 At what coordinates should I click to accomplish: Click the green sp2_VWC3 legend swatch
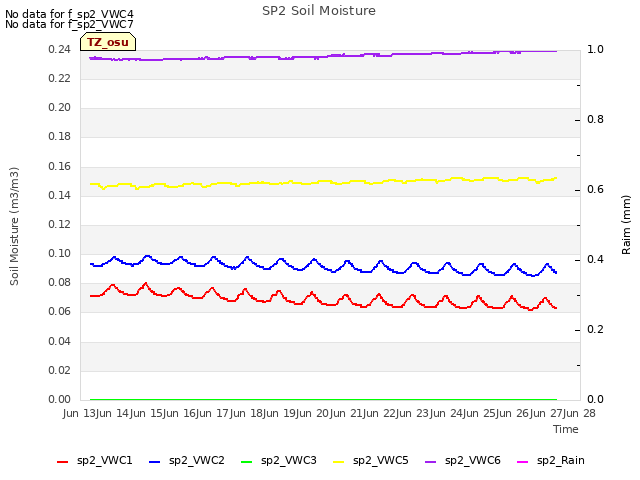point(247,462)
